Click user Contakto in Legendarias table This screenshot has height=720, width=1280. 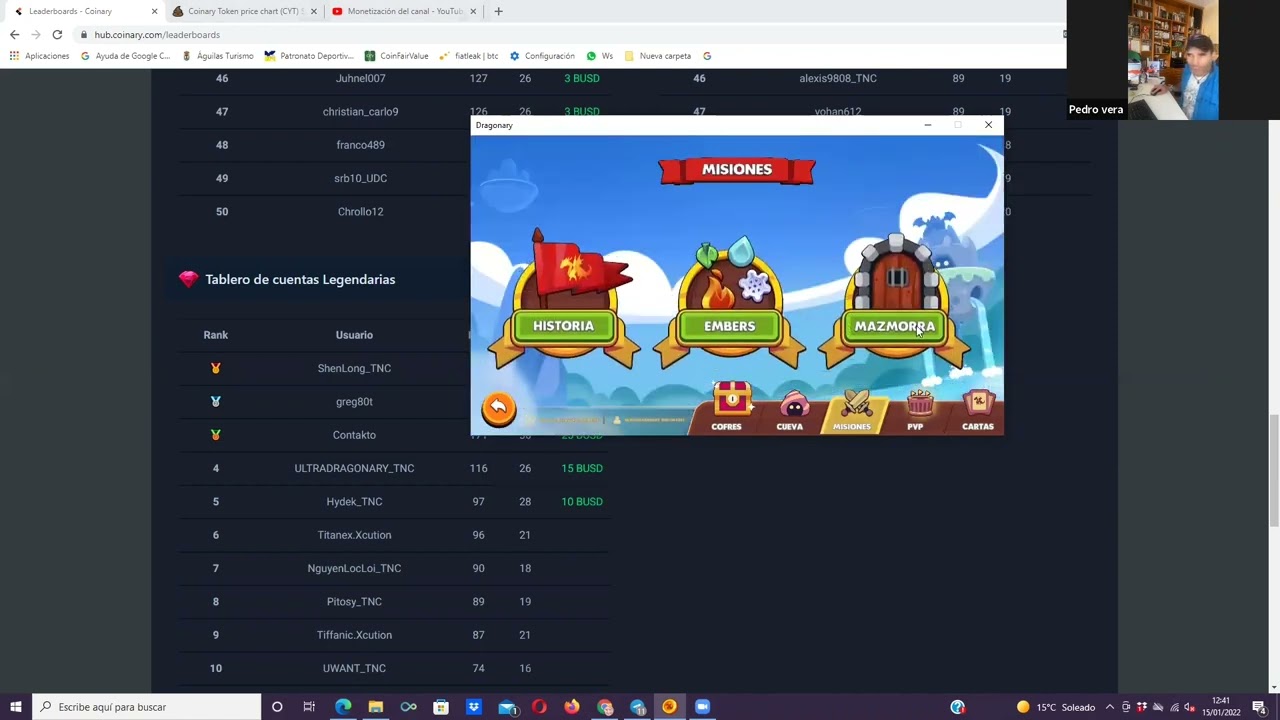click(354, 435)
